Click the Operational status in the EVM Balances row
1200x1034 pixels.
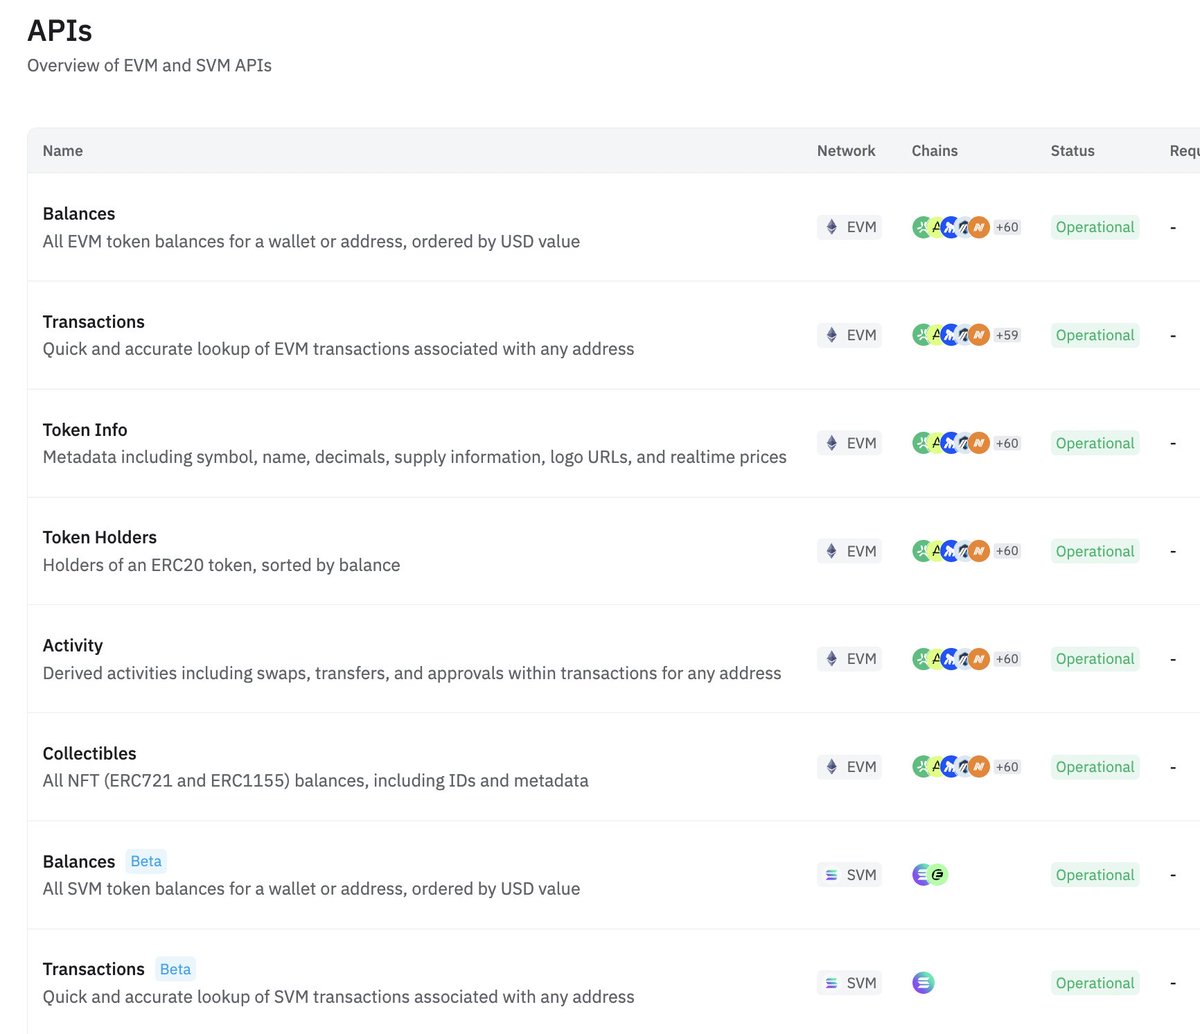pyautogui.click(x=1095, y=227)
